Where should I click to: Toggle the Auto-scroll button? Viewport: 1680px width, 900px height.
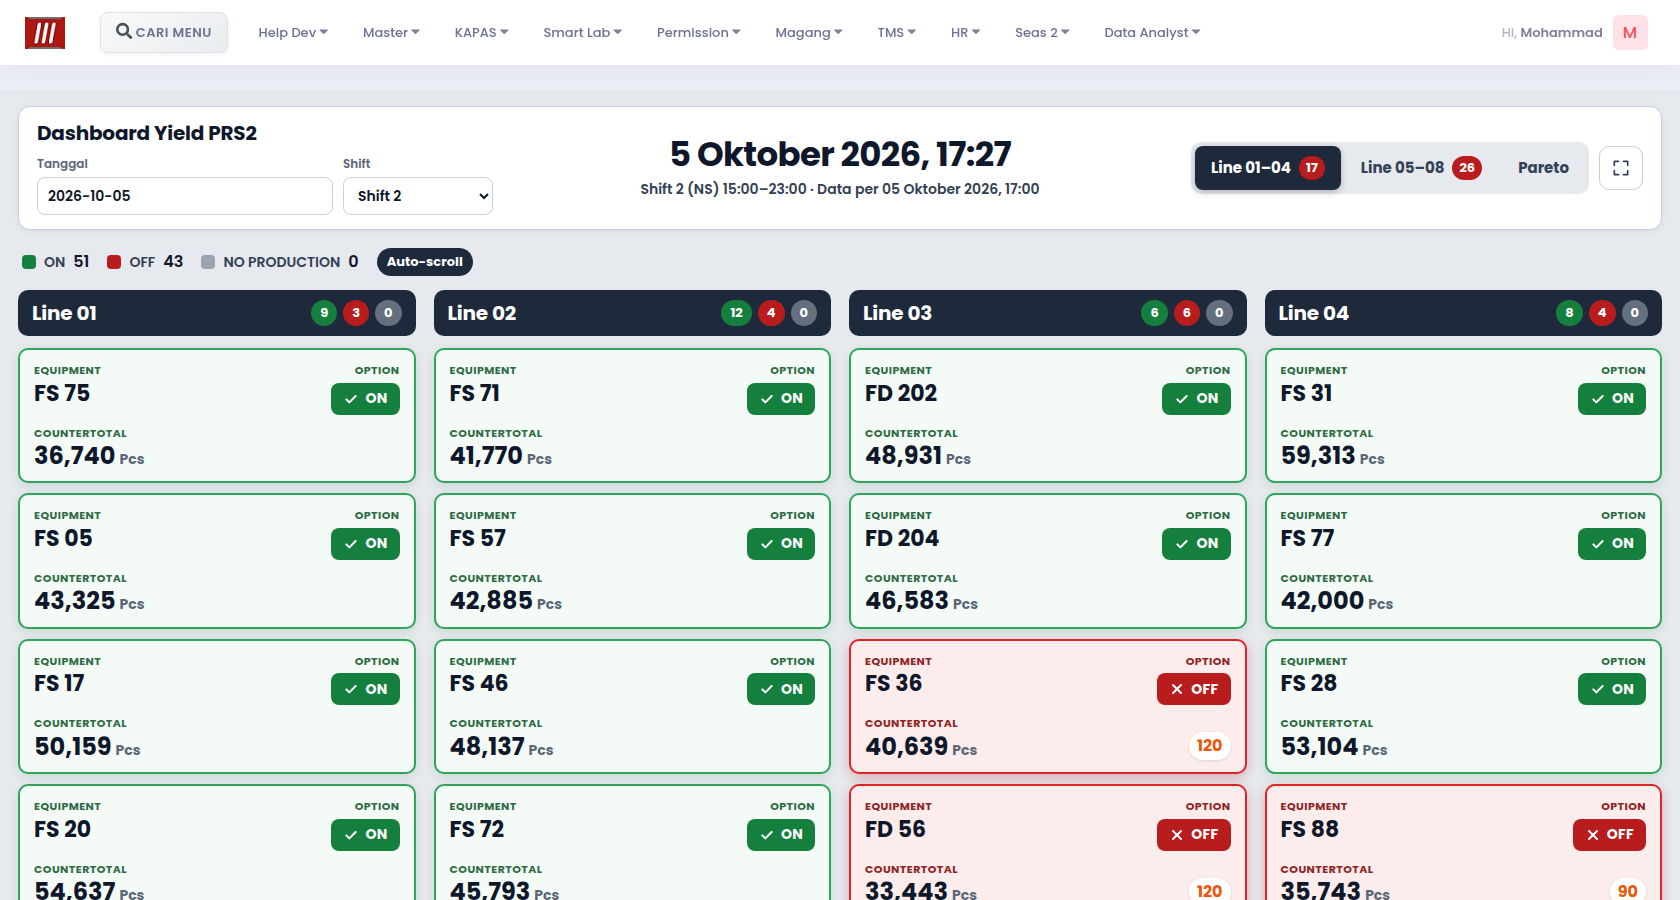(425, 262)
